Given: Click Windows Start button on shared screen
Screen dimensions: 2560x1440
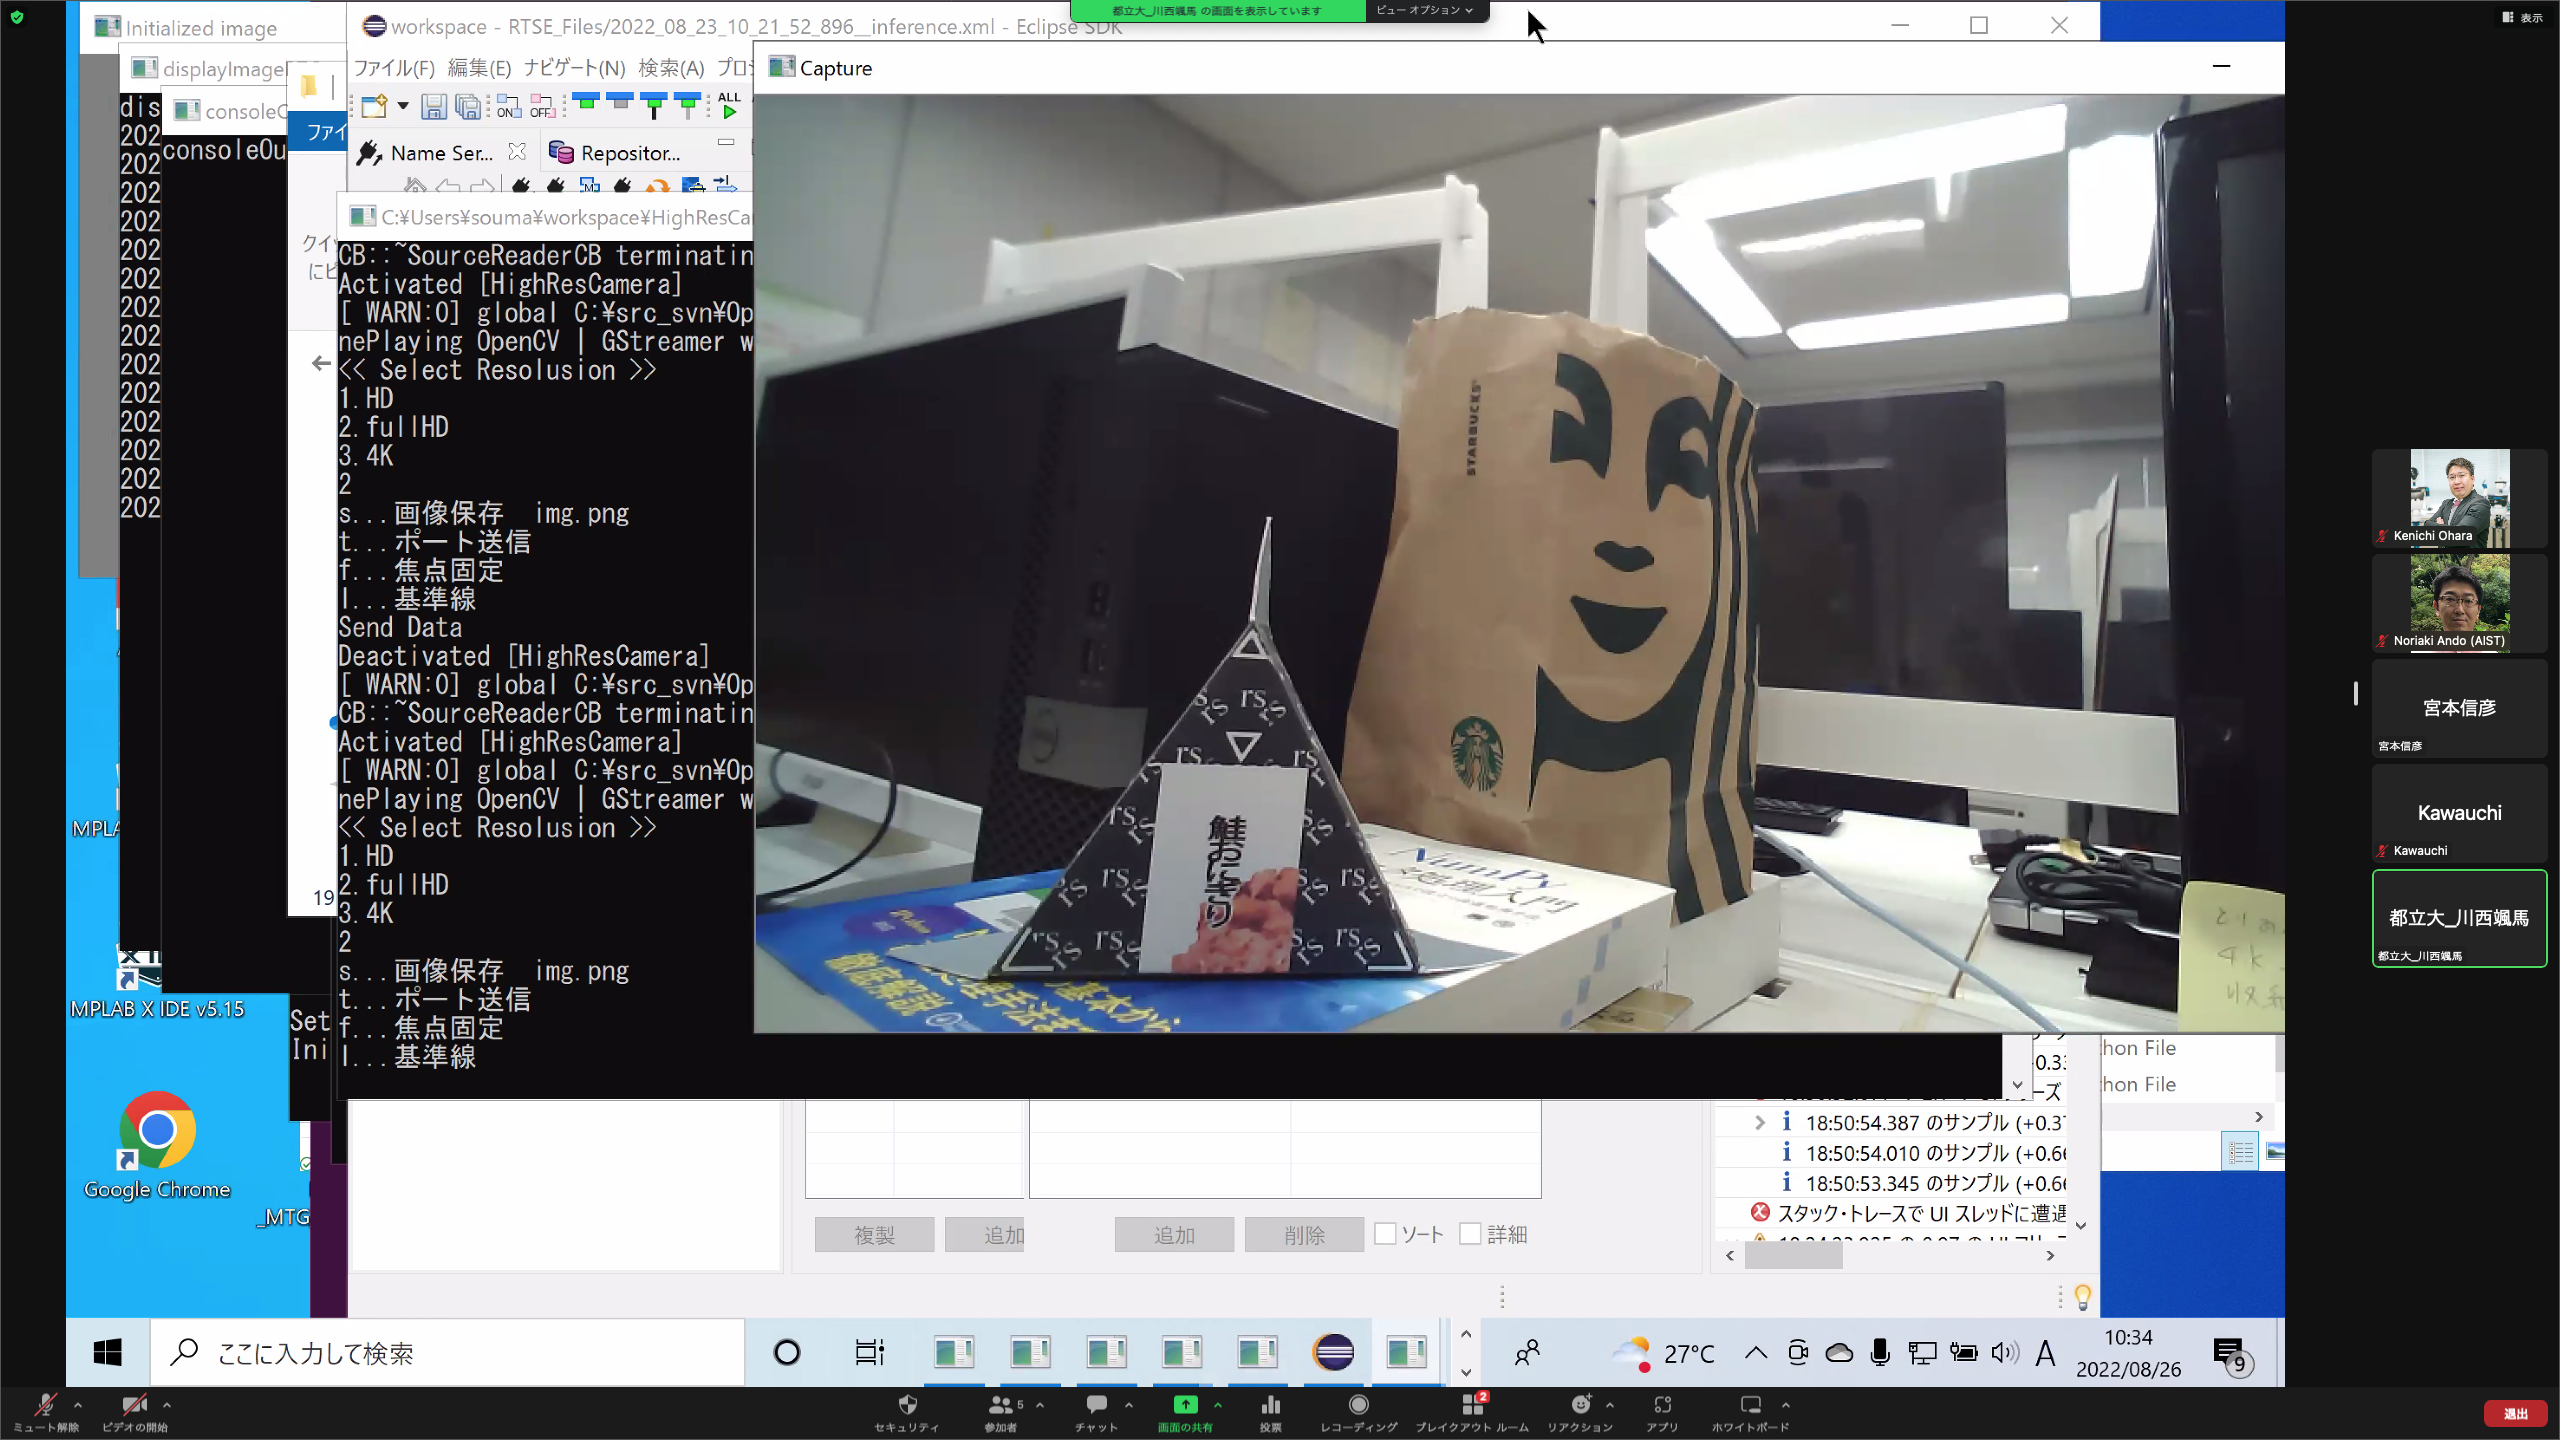Looking at the screenshot, I should click(107, 1353).
